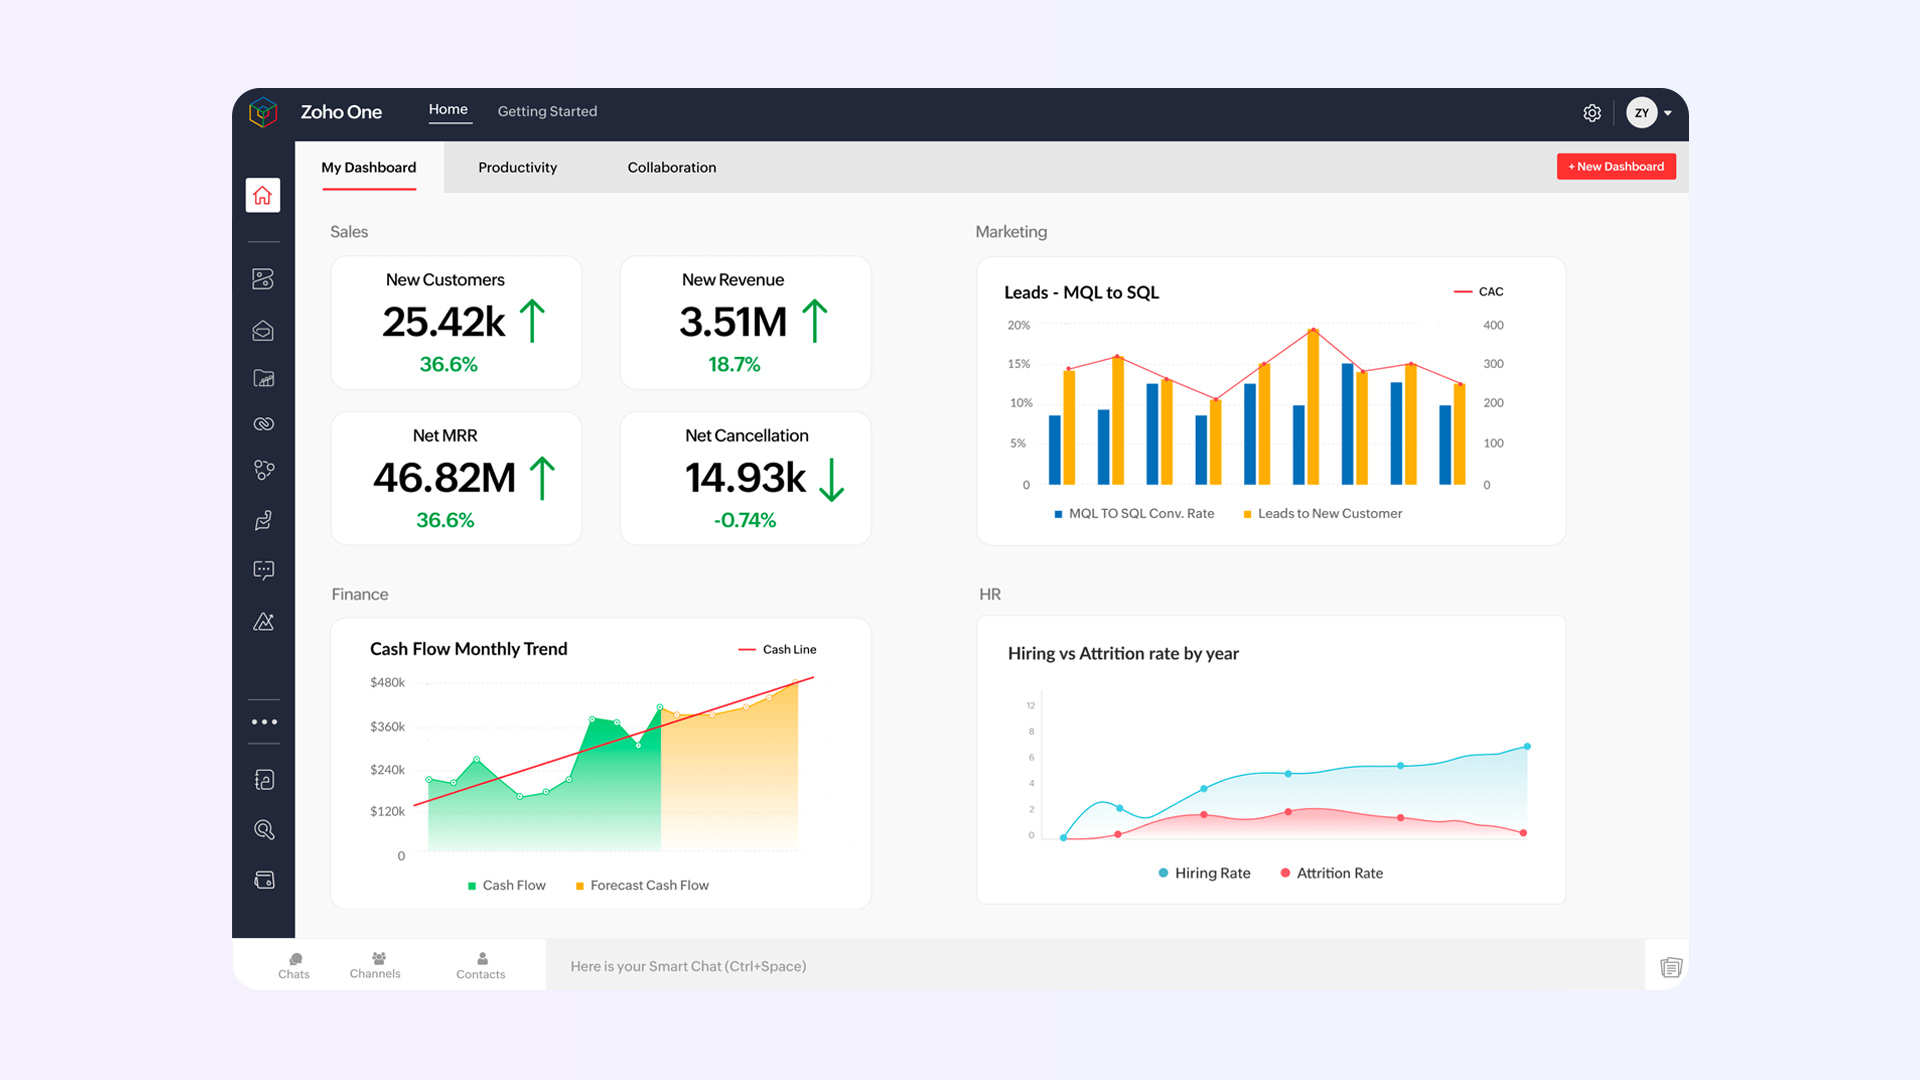Image resolution: width=1920 pixels, height=1080 pixels.
Task: Open the address book icon in the sidebar
Action: (264, 780)
